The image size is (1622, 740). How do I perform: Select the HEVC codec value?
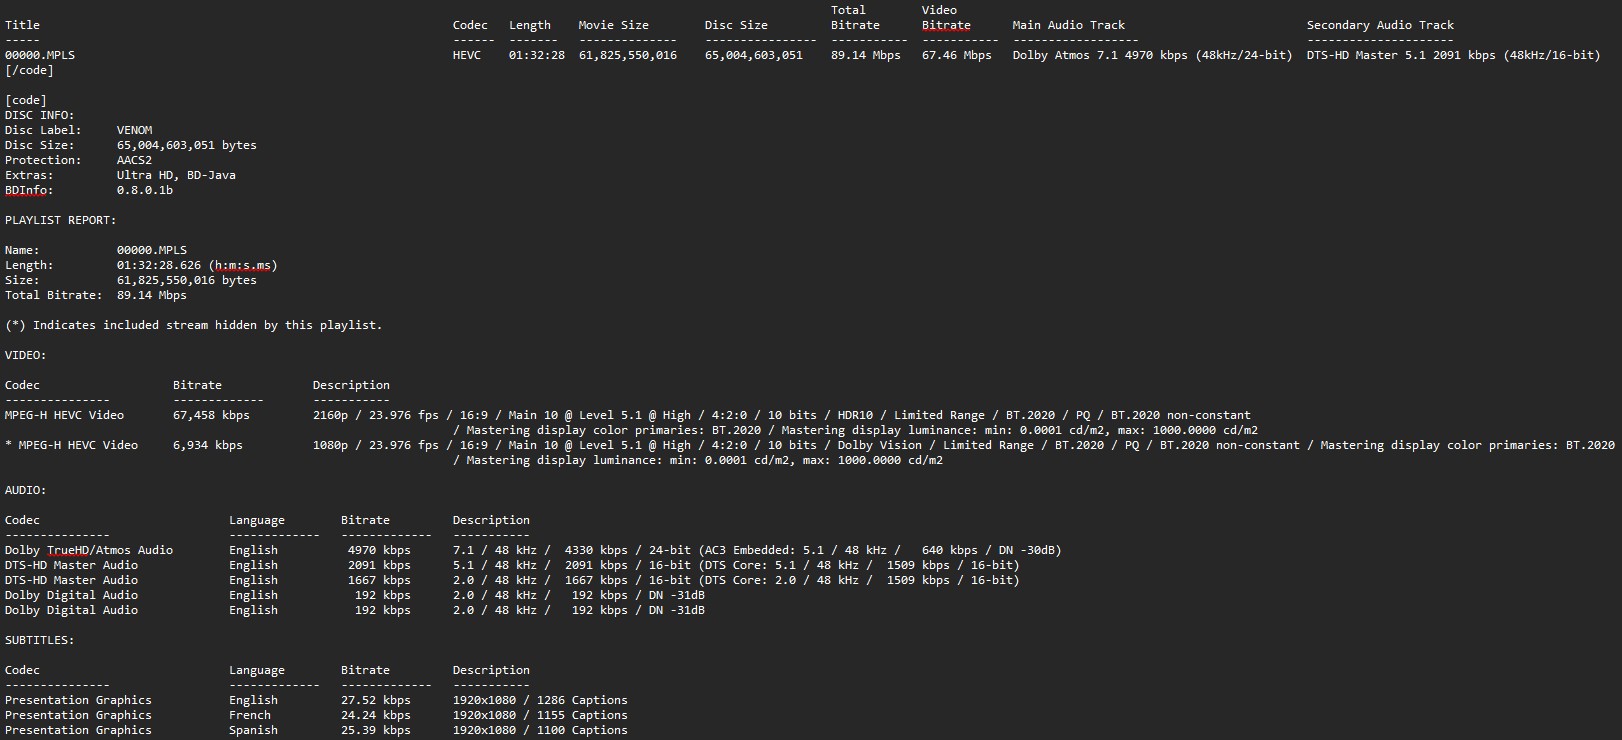tap(467, 55)
